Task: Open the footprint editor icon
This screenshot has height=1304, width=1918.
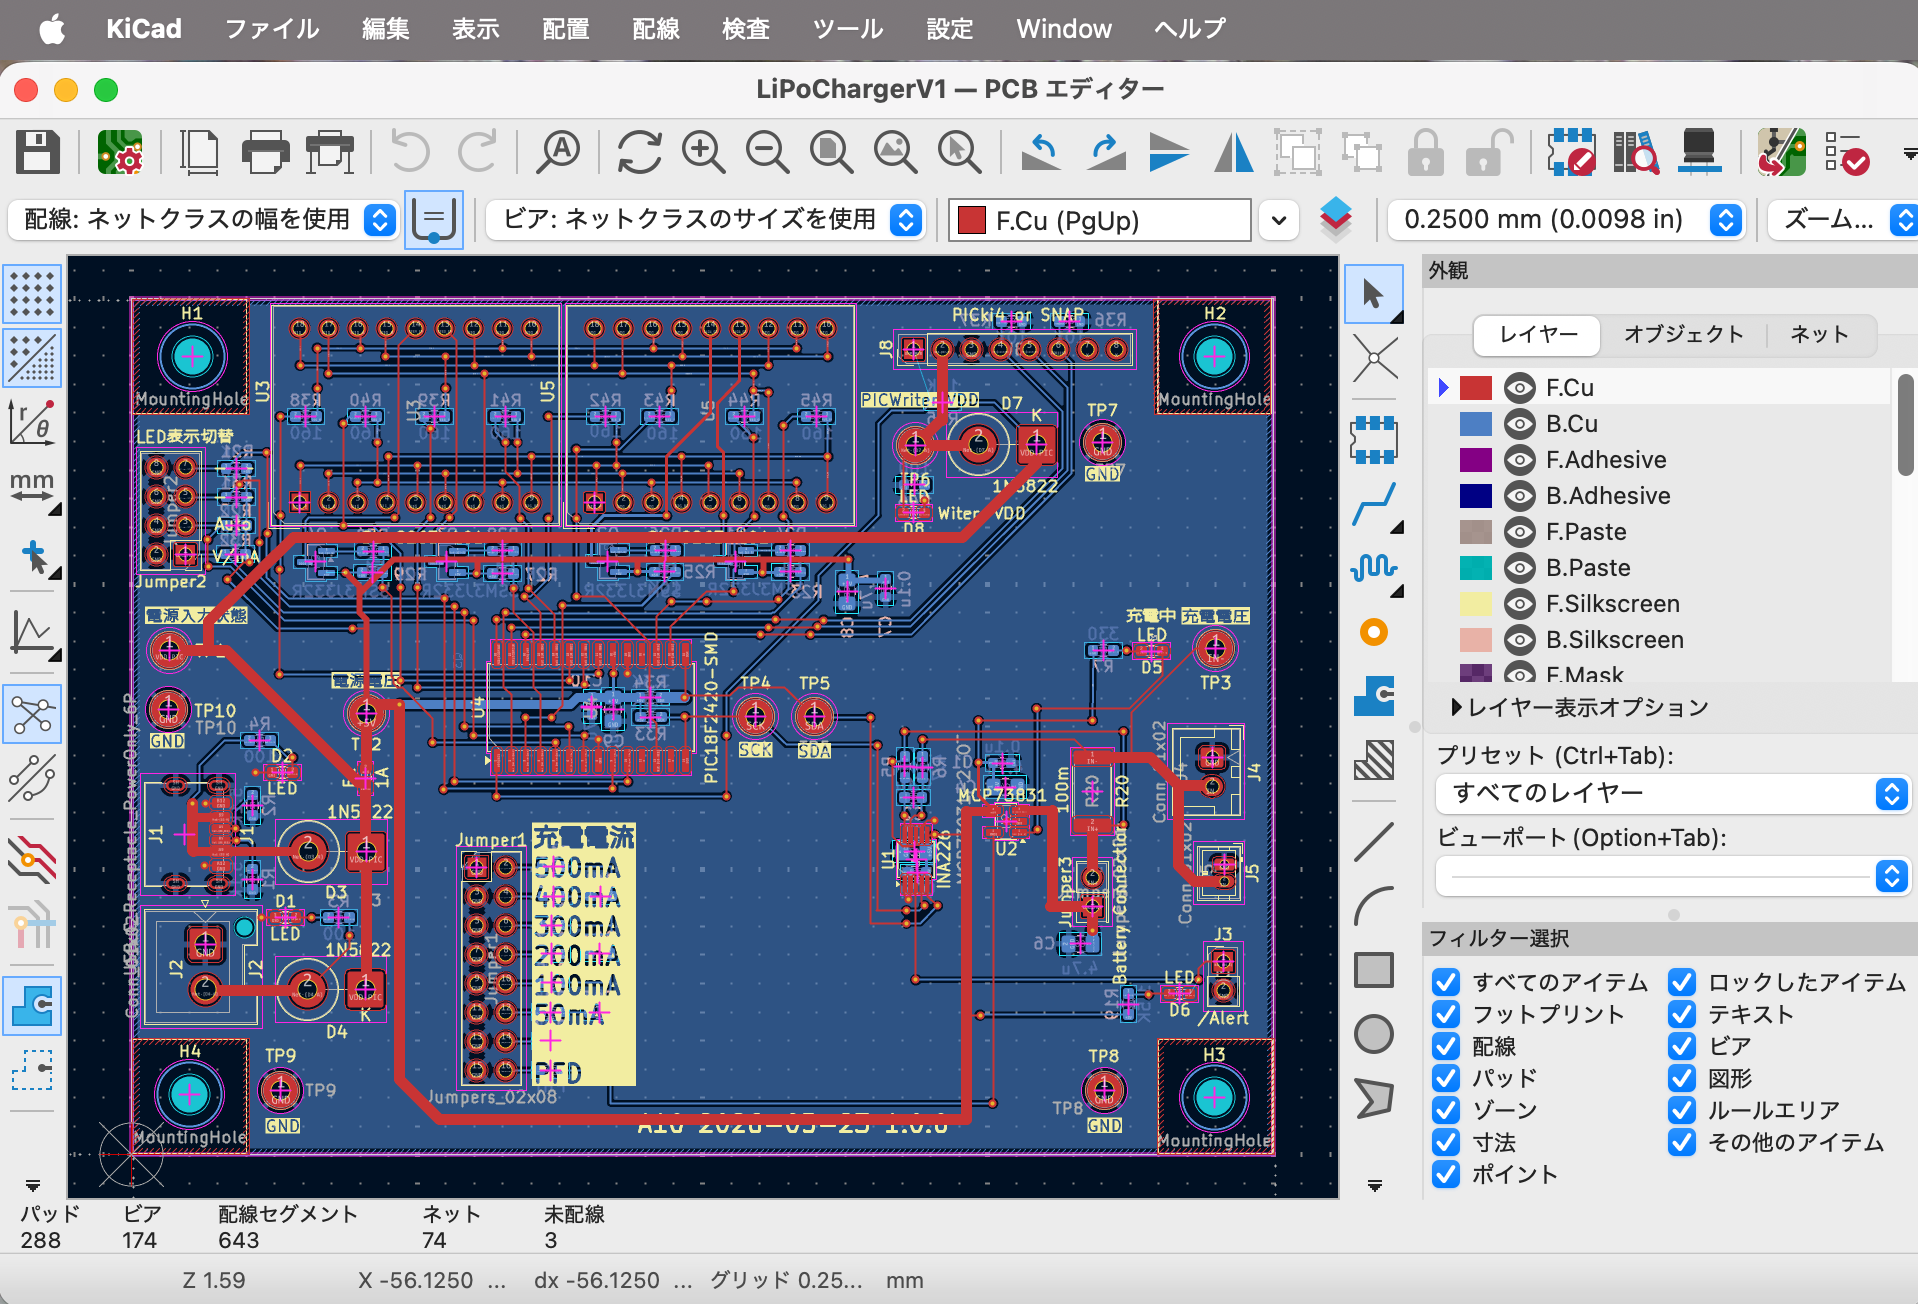Action: click(1571, 153)
